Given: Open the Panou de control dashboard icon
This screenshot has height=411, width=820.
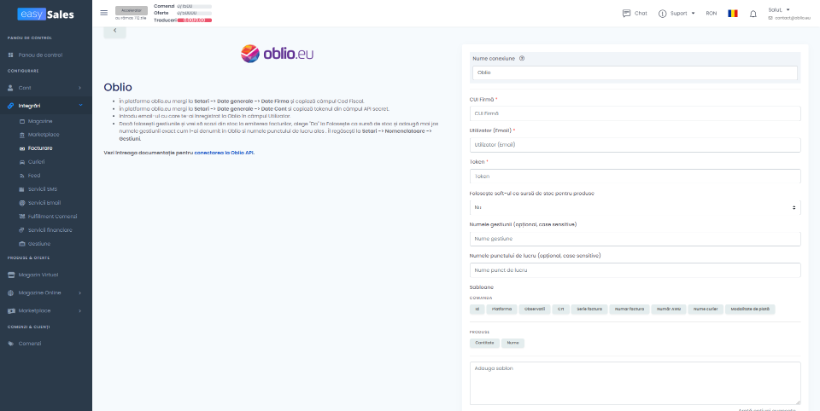Looking at the screenshot, I should point(11,55).
